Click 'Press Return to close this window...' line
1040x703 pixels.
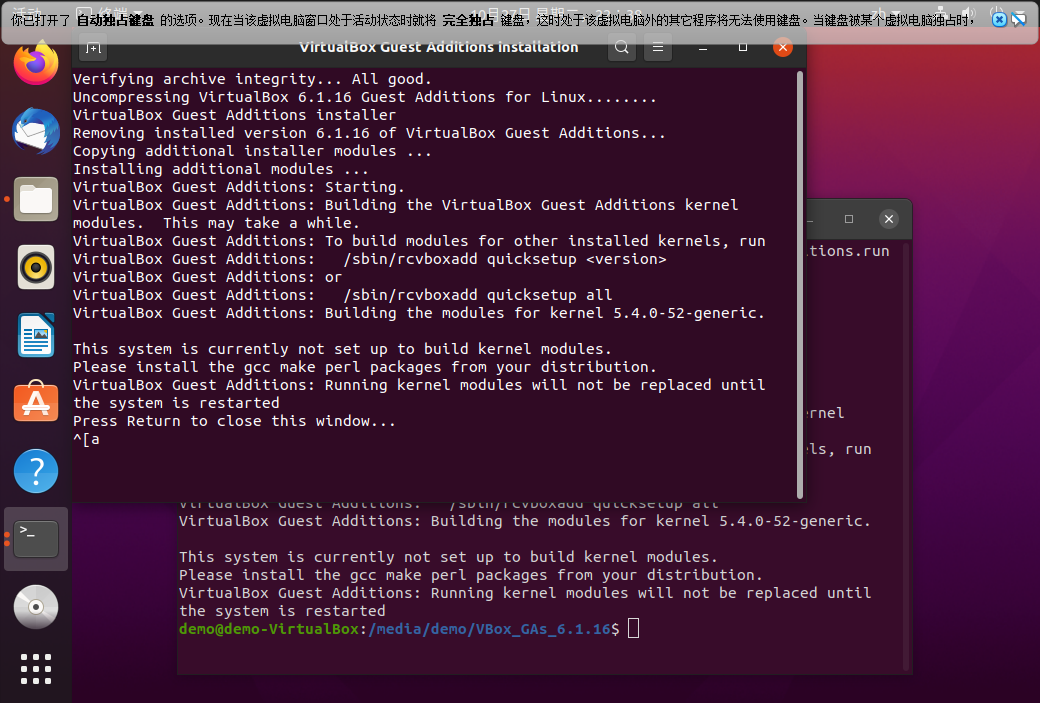(x=234, y=421)
